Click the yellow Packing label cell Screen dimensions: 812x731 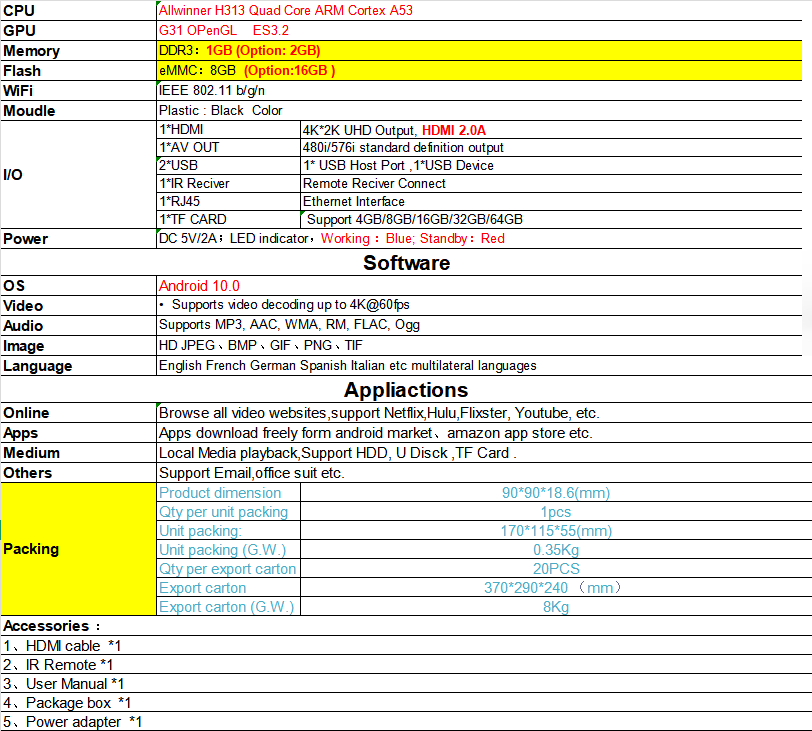tap(78, 549)
